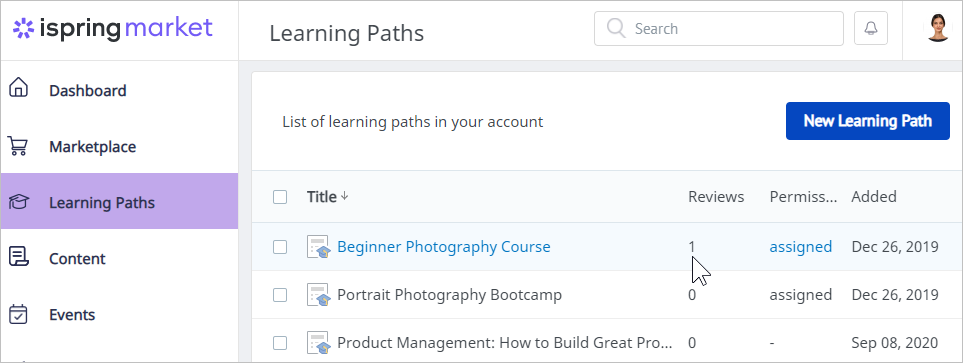963x363 pixels.
Task: Click assigned in Portrait Photography row
Action: (801, 295)
